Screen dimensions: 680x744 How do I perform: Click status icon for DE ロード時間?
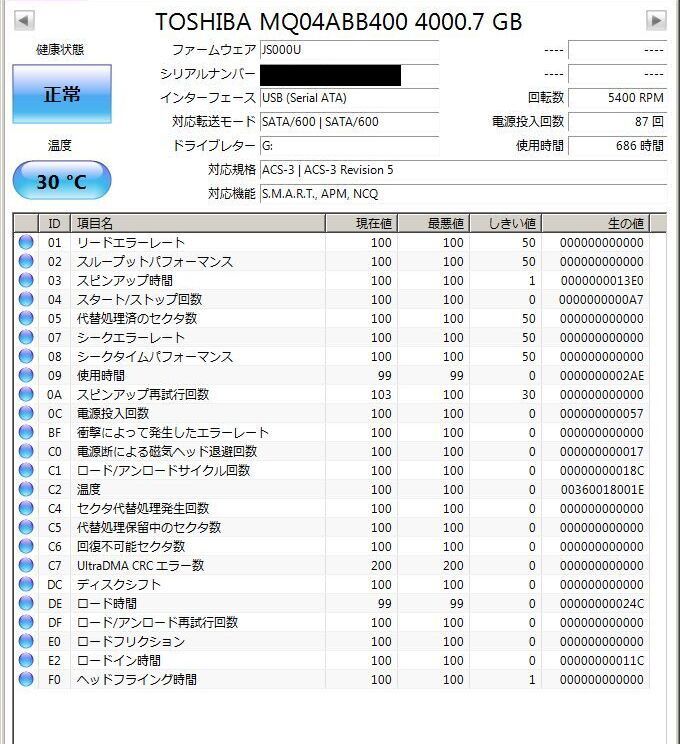point(26,603)
